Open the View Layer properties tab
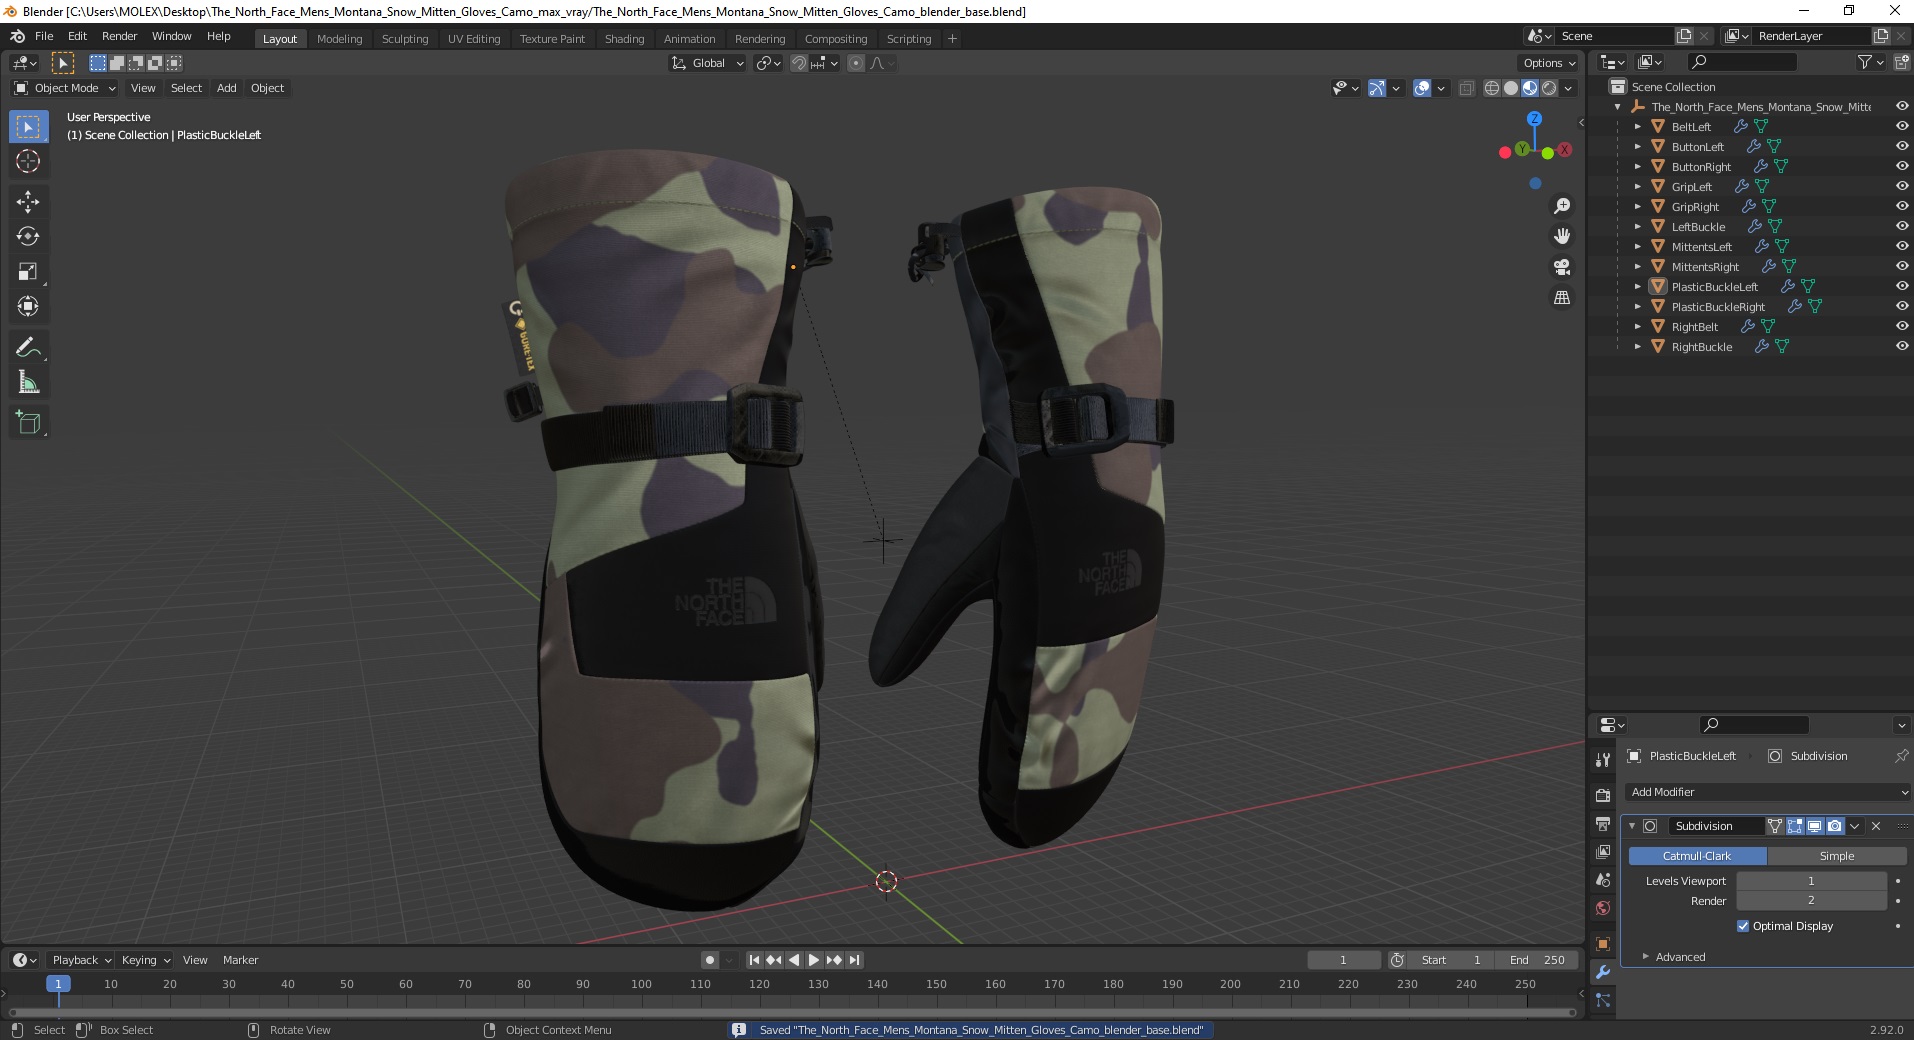 [x=1603, y=852]
